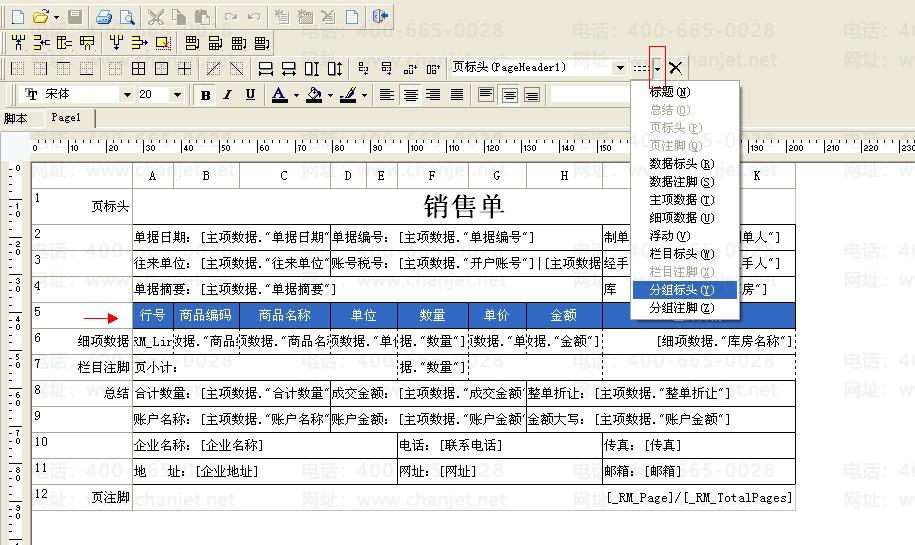Click the Cut scissors icon

click(x=156, y=17)
